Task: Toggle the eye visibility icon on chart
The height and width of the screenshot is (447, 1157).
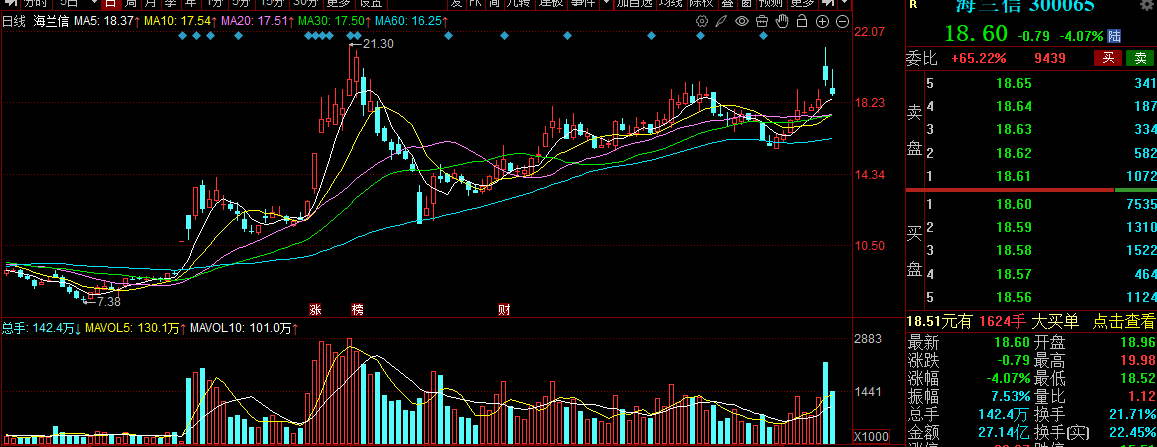Action: (x=742, y=21)
